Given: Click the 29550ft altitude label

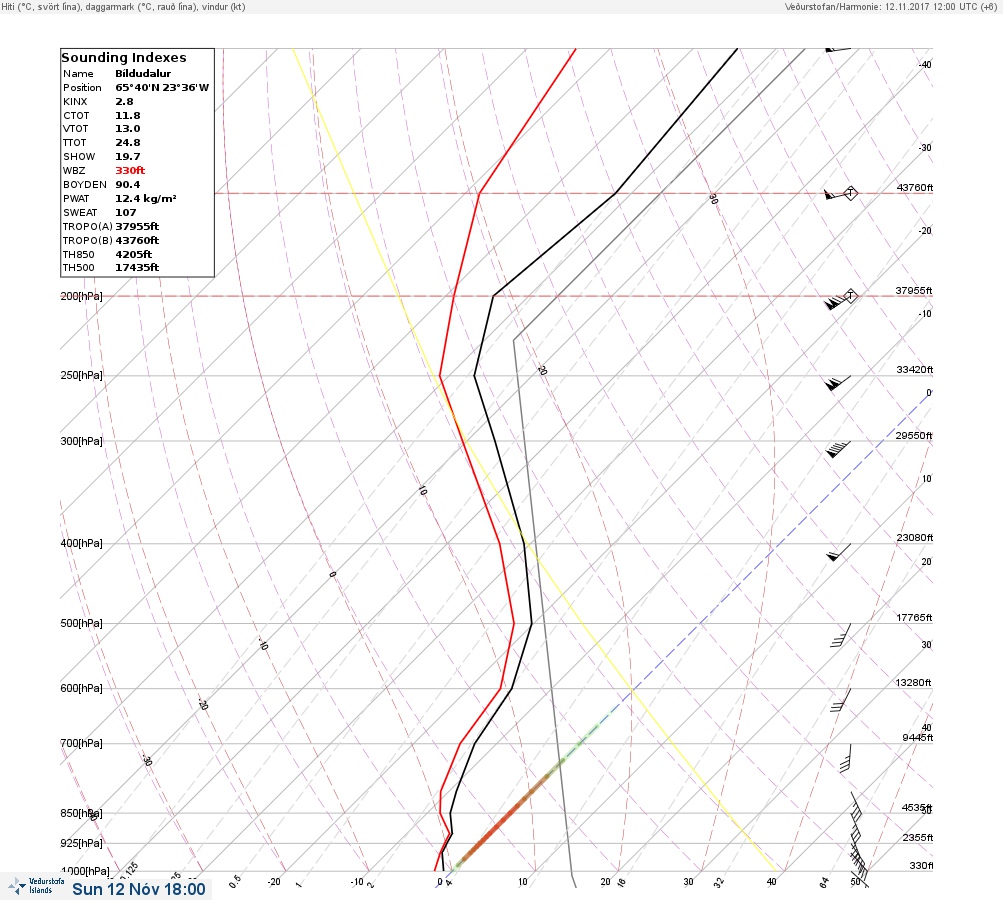Looking at the screenshot, I should [914, 436].
